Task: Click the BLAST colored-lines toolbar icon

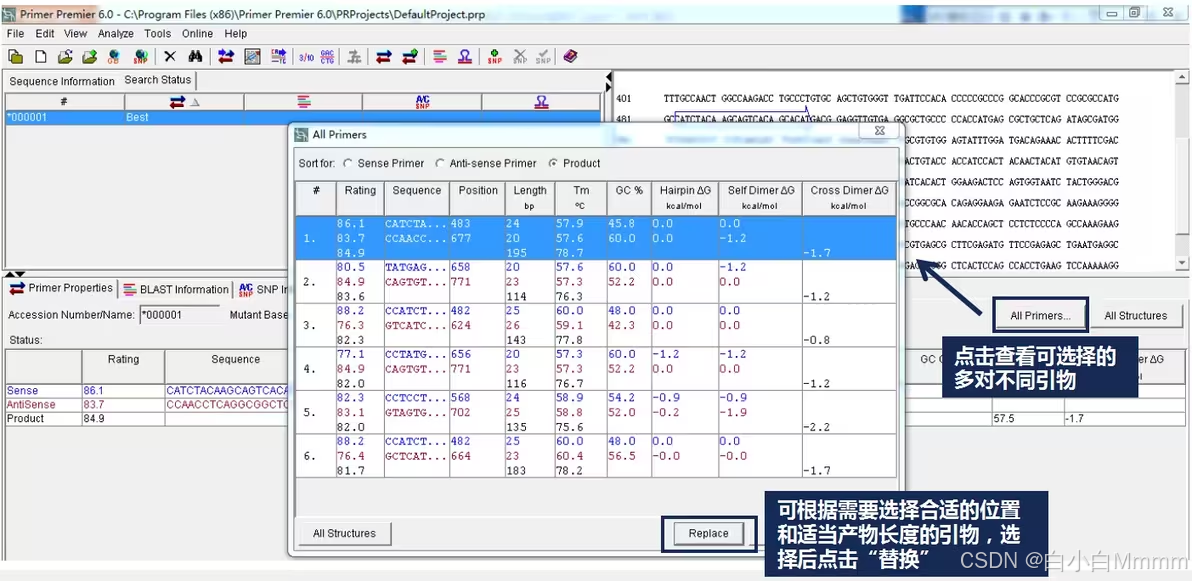Action: [440, 56]
